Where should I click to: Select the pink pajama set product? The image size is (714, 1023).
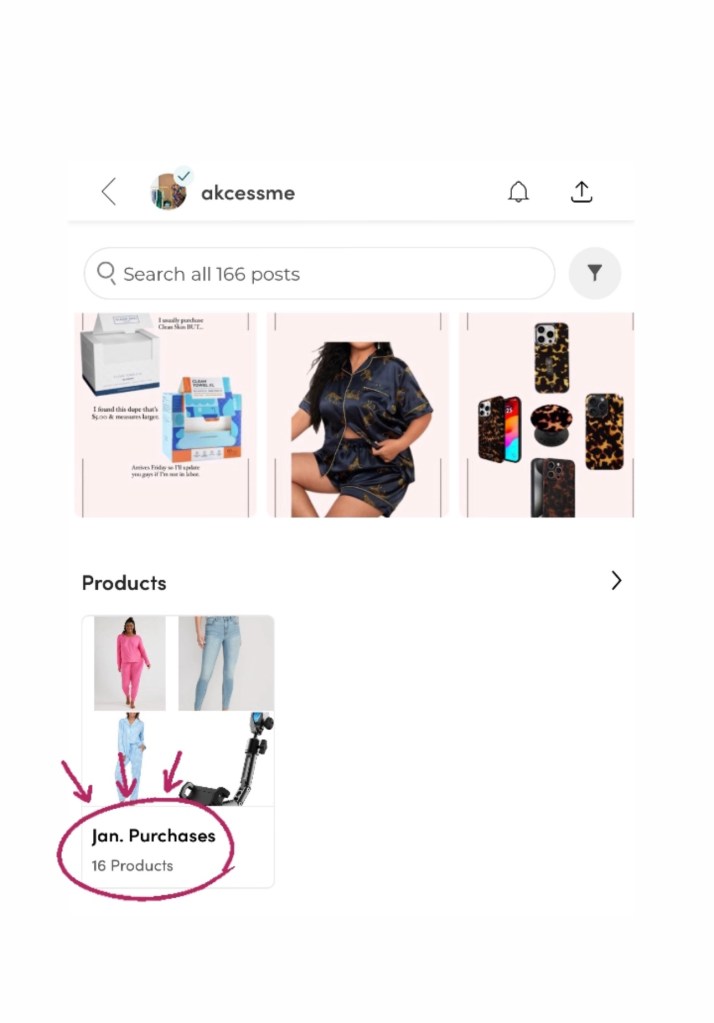[x=129, y=663]
